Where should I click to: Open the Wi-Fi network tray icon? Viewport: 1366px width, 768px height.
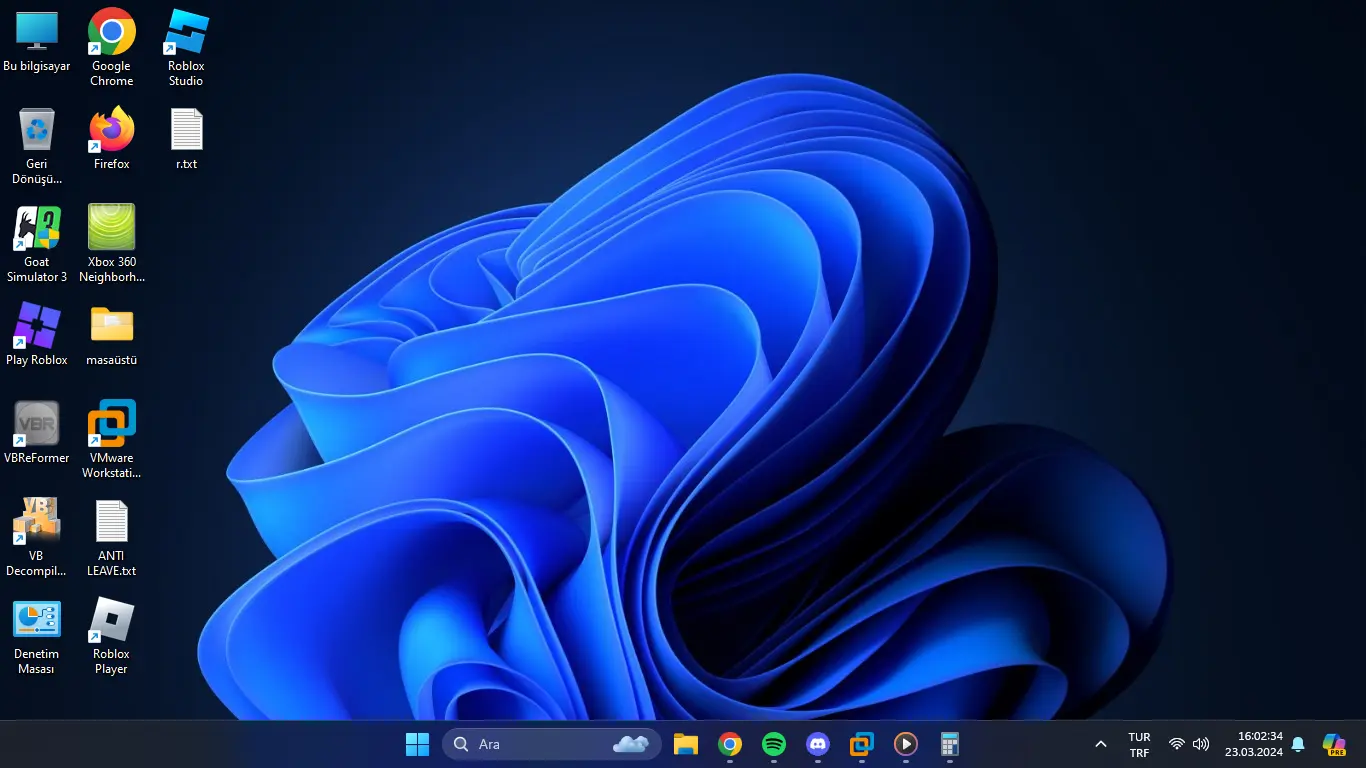[x=1177, y=744]
